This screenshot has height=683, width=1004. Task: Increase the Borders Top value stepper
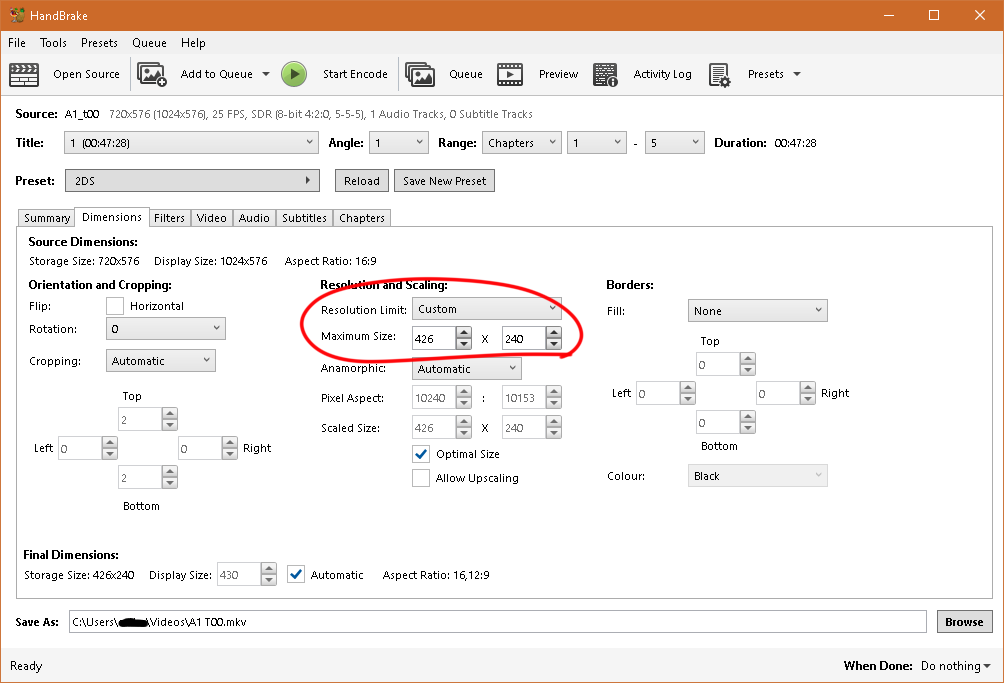coord(748,359)
